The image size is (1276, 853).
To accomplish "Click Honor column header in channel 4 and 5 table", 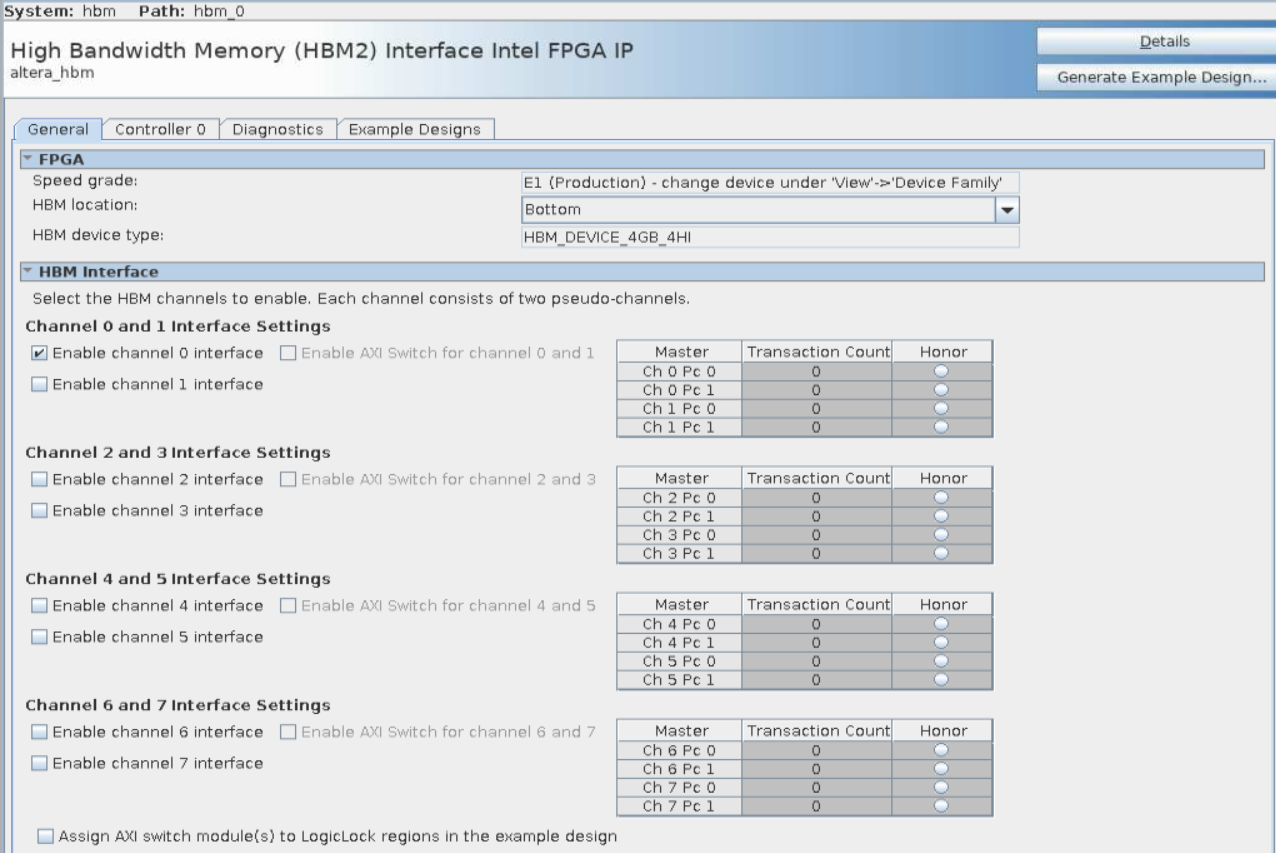I will tap(942, 604).
